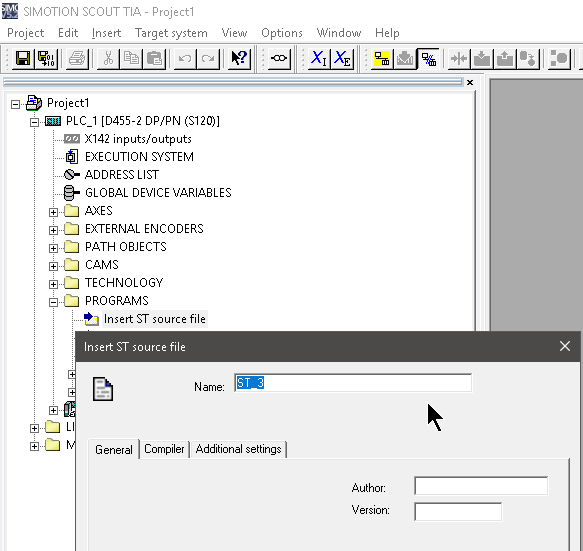Open the Help menu
Viewport: 583px width, 551px height.
[387, 33]
